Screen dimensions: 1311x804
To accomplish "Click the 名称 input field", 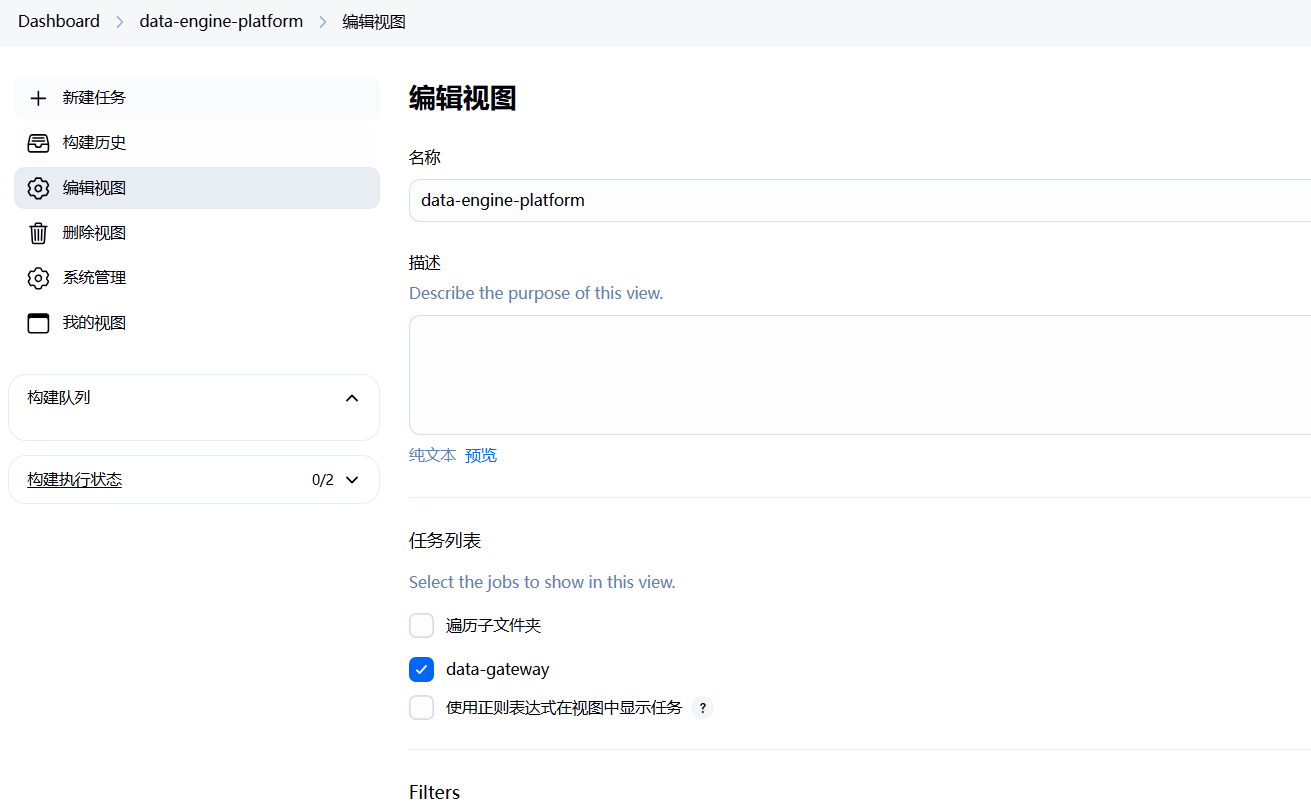I will click(860, 200).
